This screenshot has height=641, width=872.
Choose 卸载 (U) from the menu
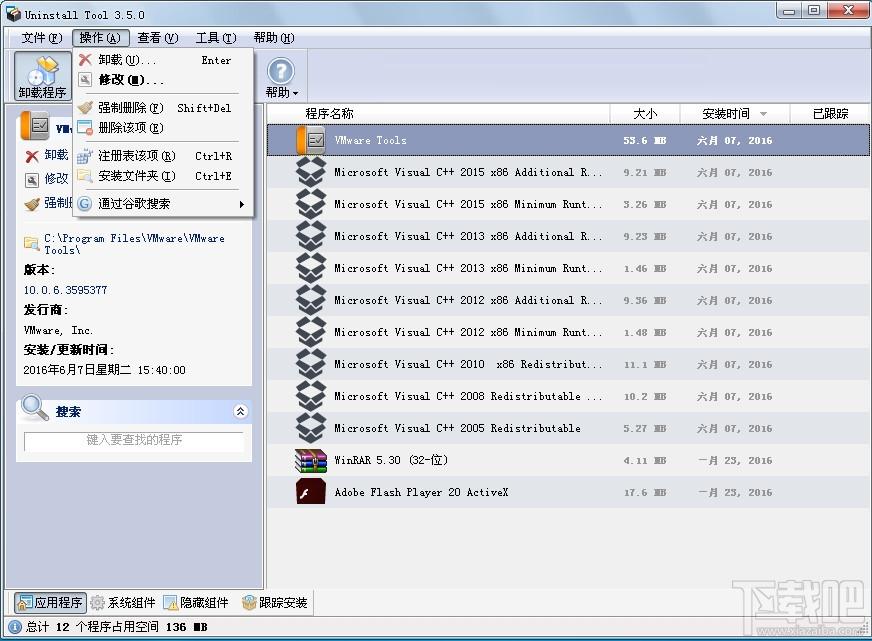tap(162, 60)
